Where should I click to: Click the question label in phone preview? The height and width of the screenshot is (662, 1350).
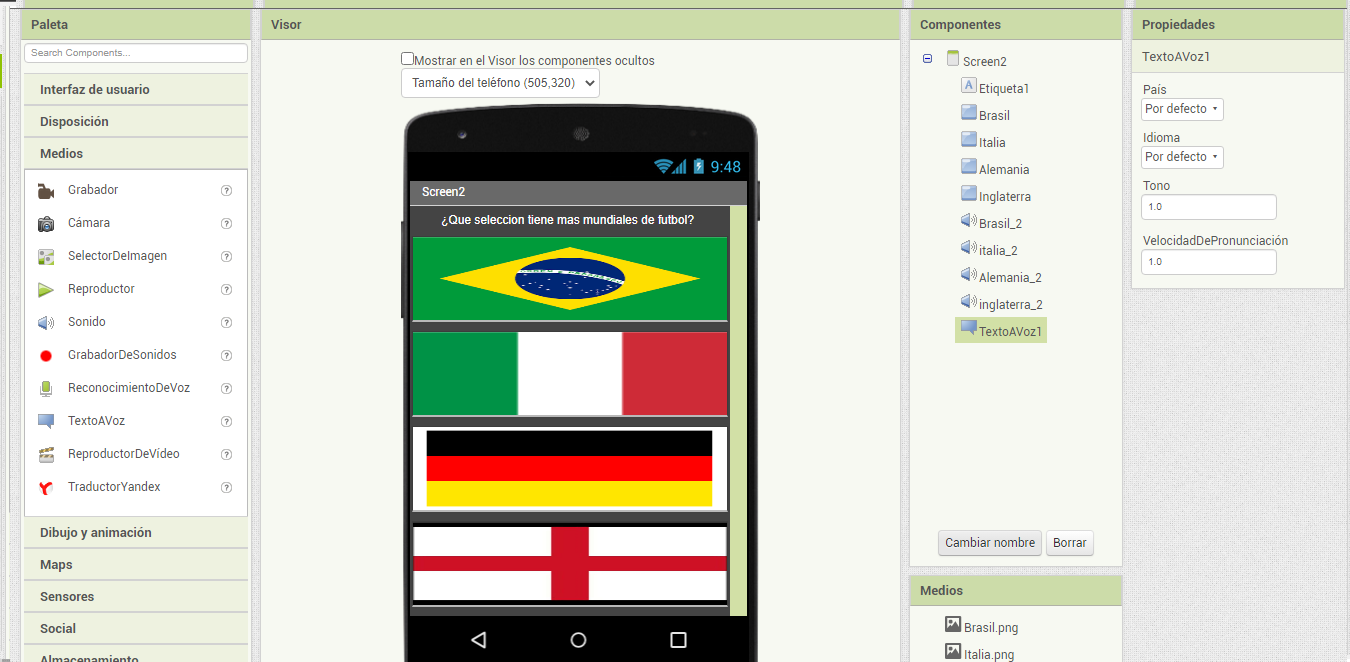pos(570,220)
